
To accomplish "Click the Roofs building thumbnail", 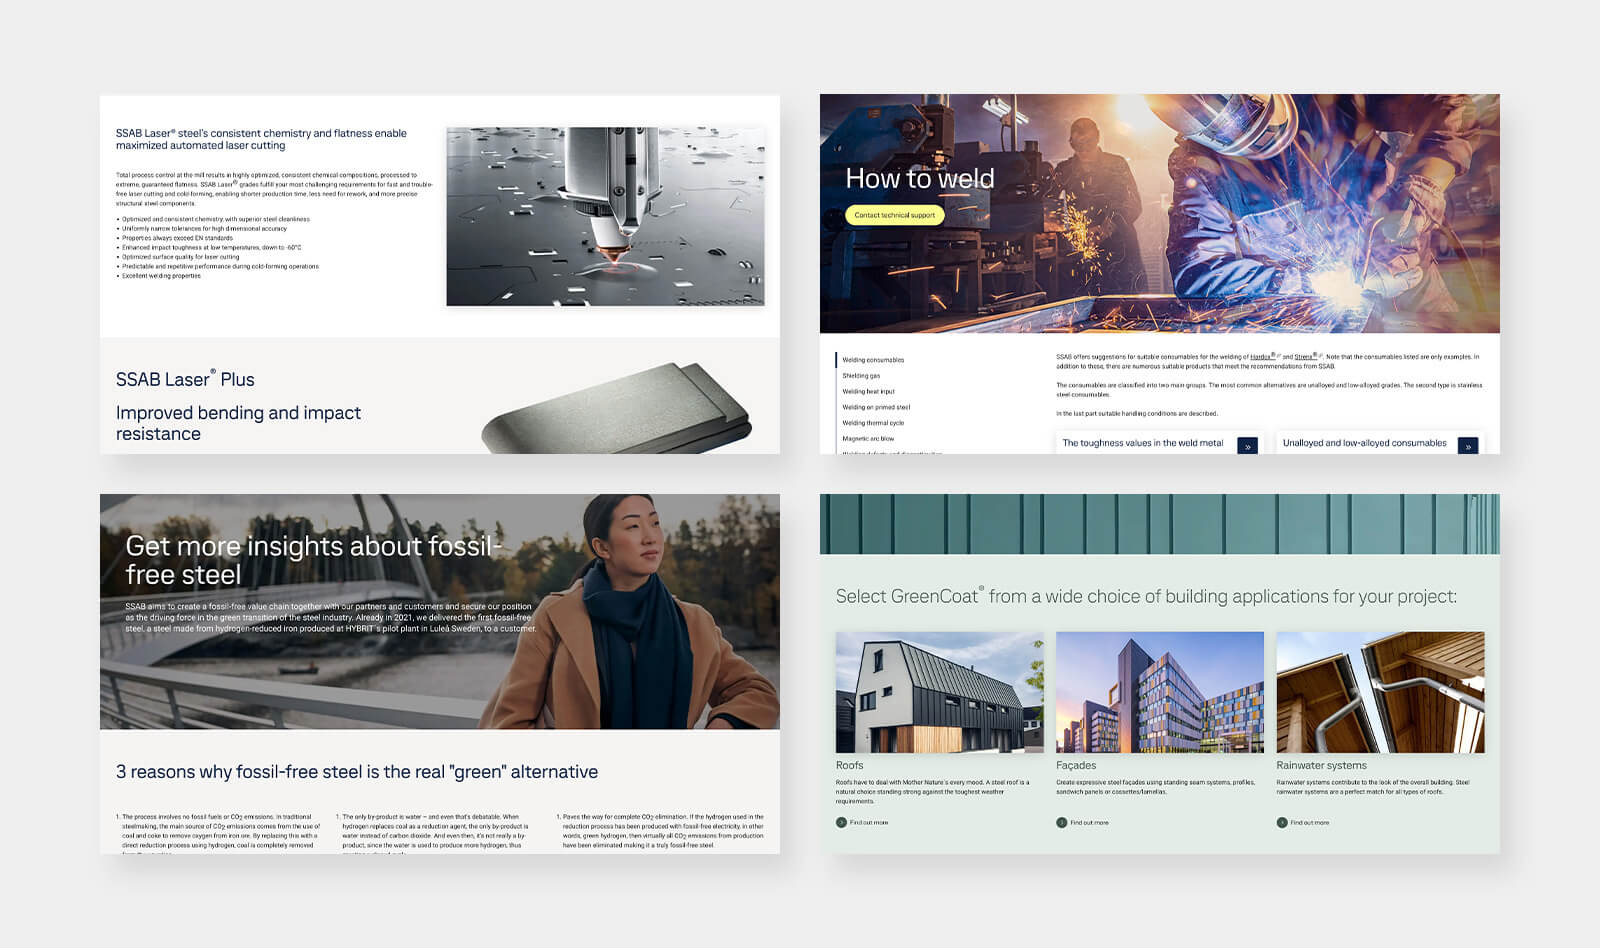I will pos(939,692).
